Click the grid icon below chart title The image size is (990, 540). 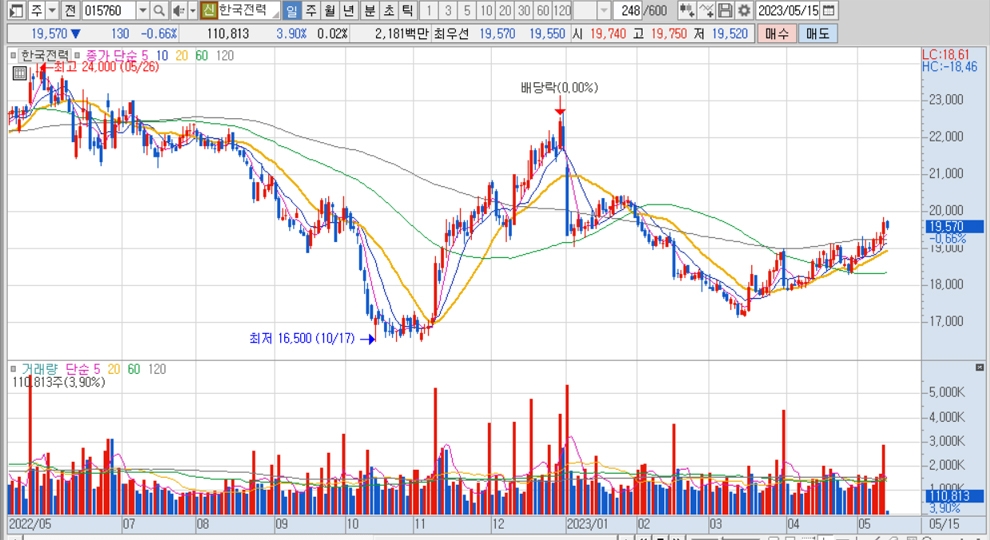pos(19,73)
